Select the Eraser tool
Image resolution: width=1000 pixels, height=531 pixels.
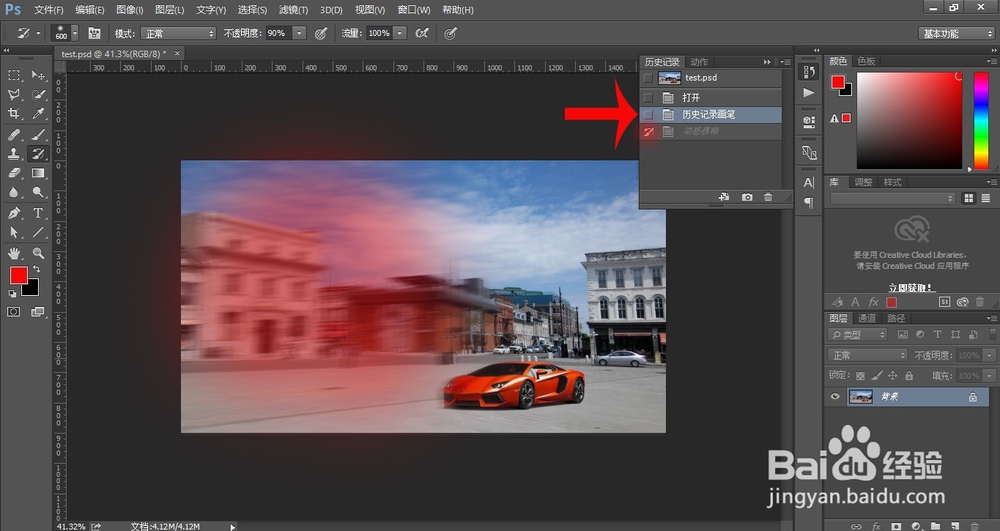(14, 173)
